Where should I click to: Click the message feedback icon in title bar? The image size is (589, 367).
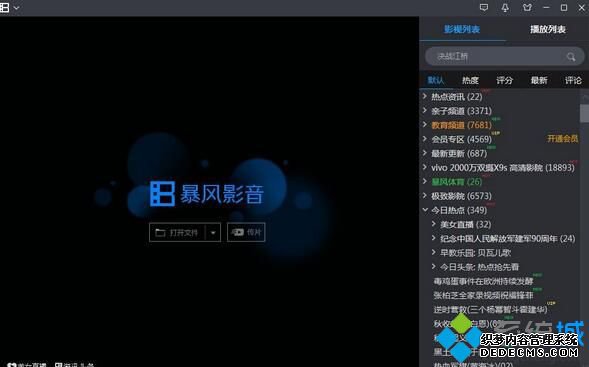click(x=484, y=8)
